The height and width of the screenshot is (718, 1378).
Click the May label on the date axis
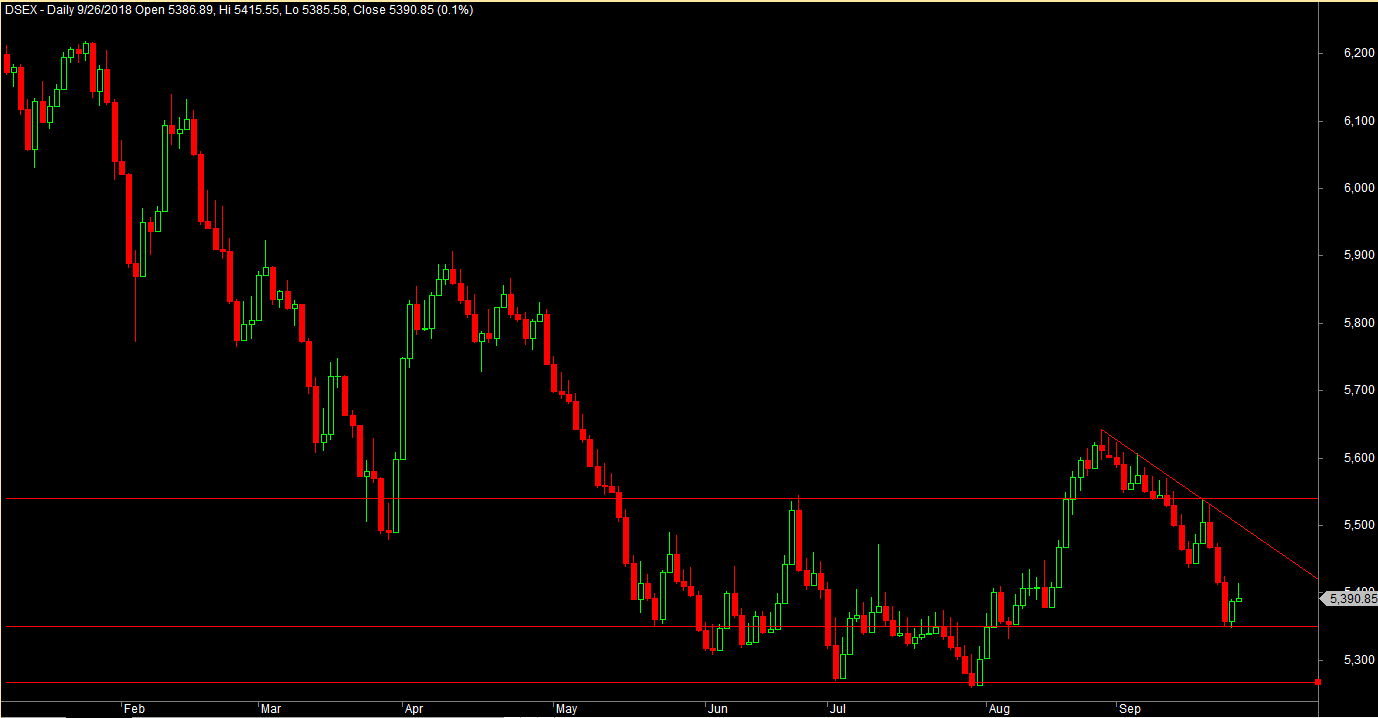click(x=567, y=709)
